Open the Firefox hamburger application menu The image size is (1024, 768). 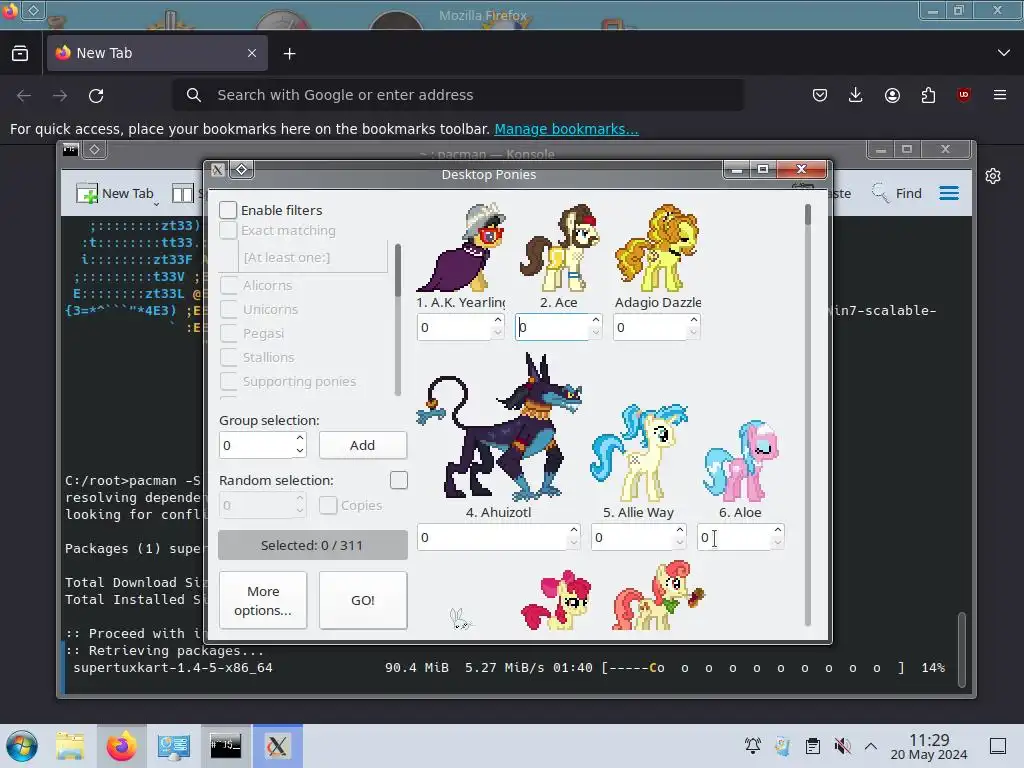(1000, 95)
